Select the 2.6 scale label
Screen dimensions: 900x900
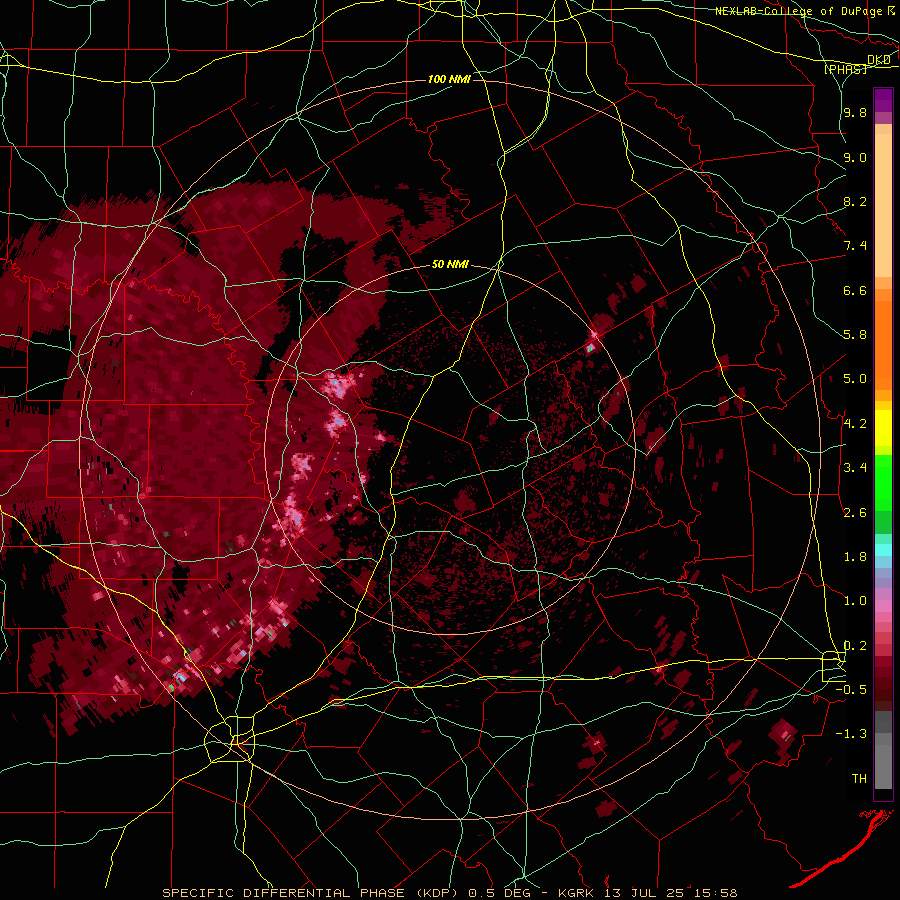point(855,513)
